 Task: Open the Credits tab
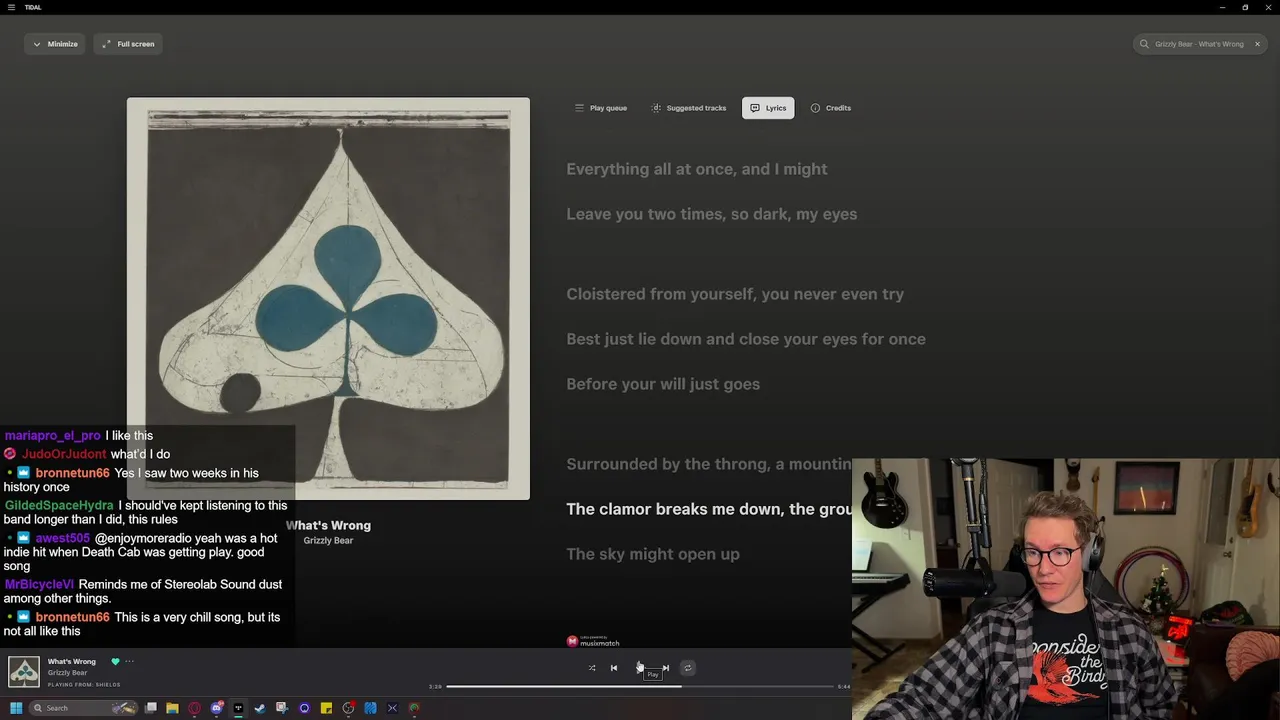831,108
